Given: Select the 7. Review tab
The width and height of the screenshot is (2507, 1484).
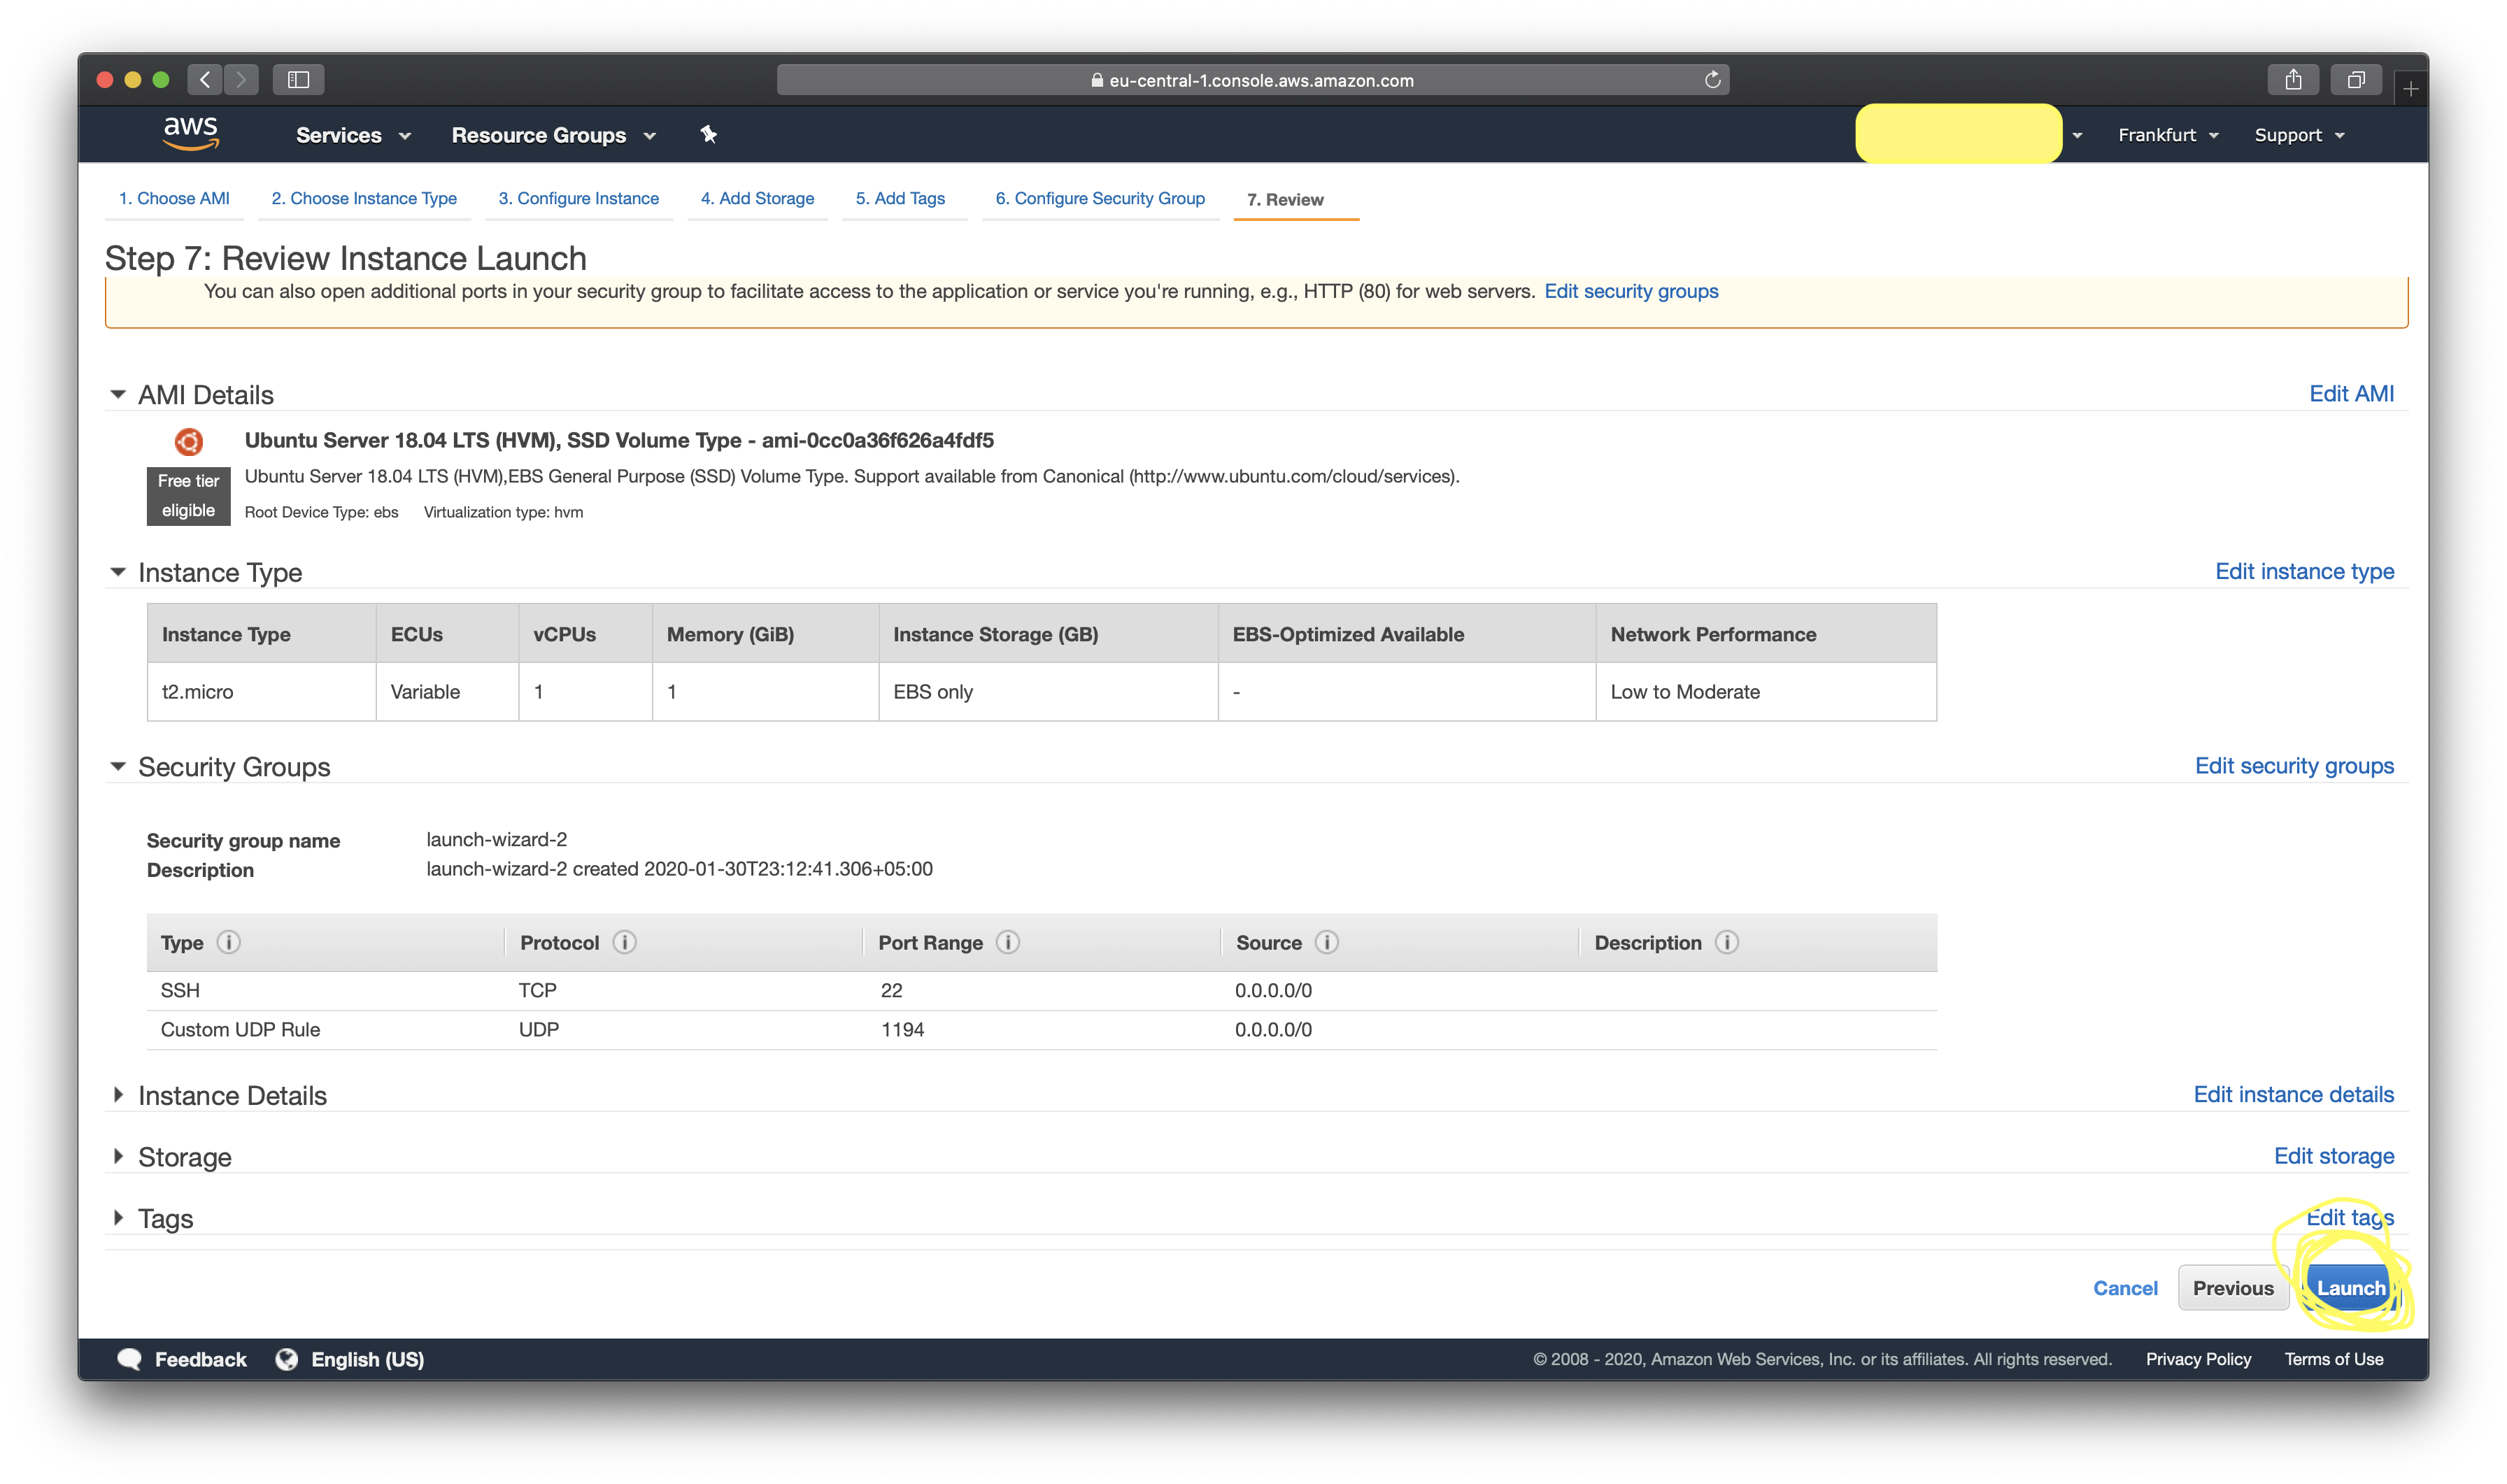Looking at the screenshot, I should point(1285,199).
